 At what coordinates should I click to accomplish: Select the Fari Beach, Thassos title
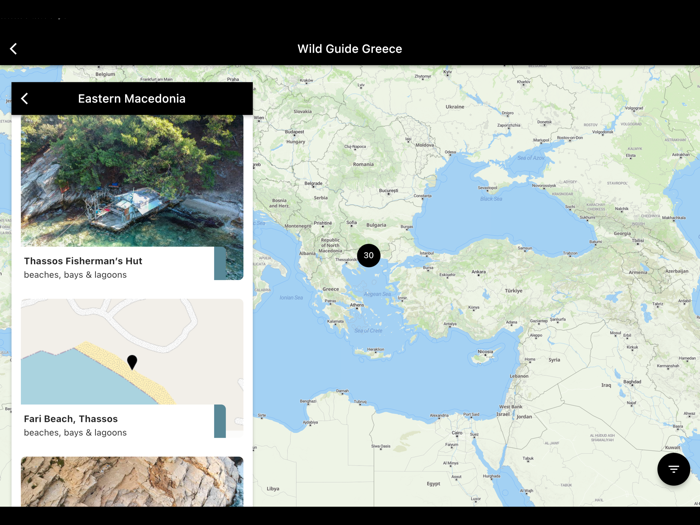[x=71, y=419]
